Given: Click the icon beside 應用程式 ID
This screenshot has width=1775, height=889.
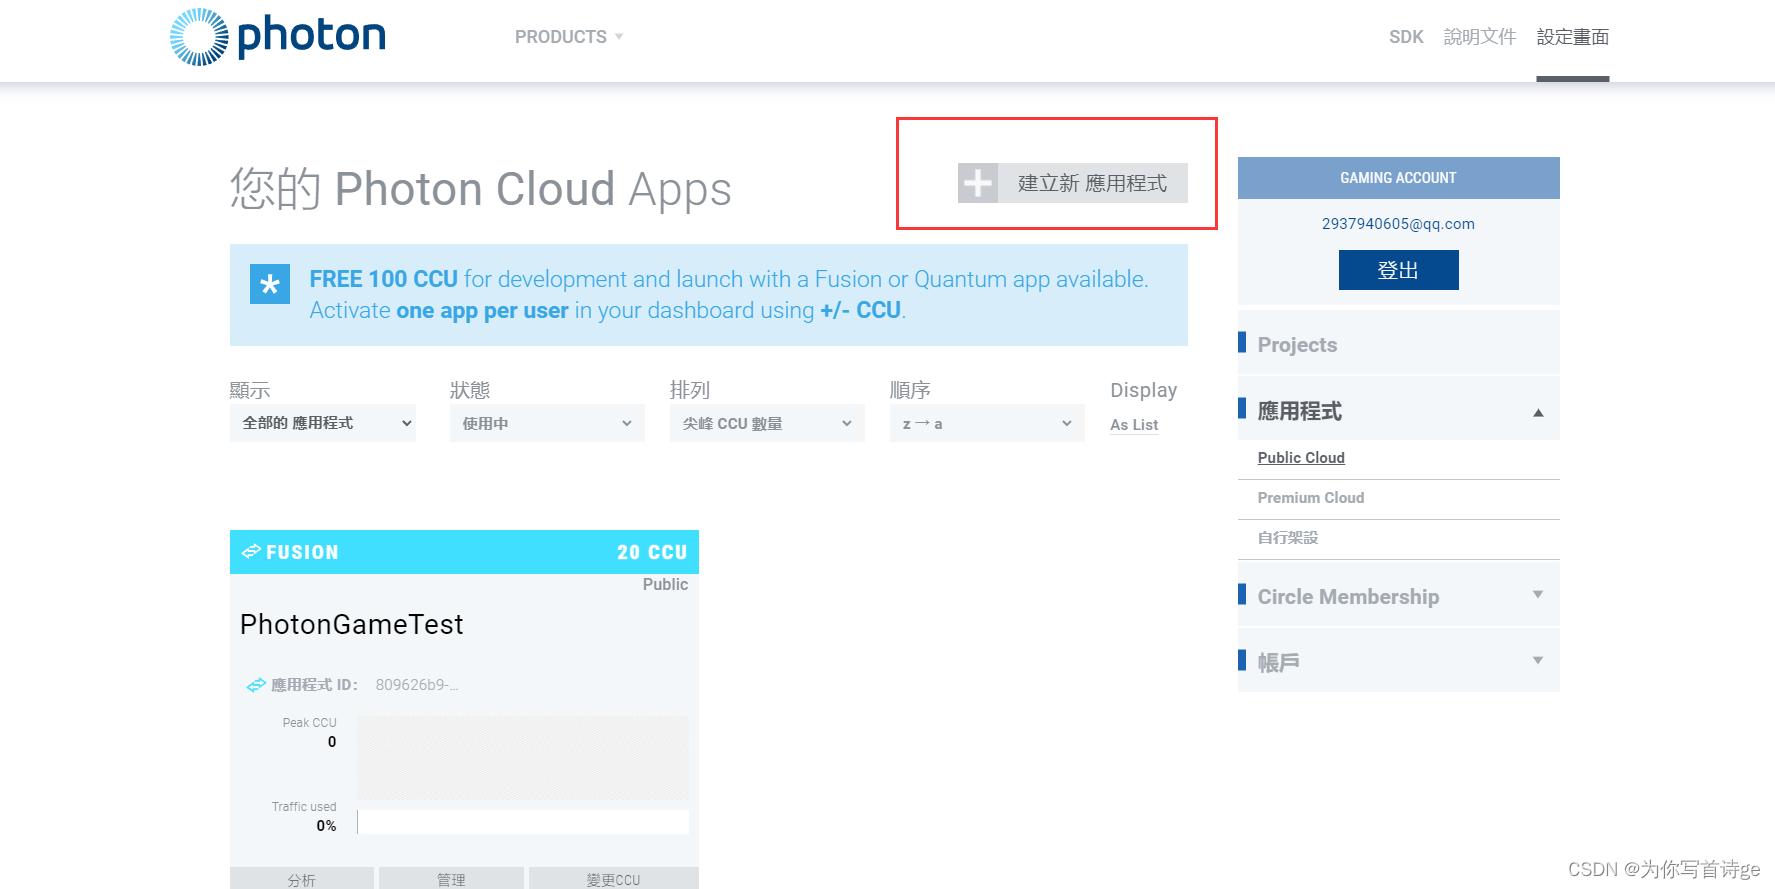Looking at the screenshot, I should click(256, 685).
